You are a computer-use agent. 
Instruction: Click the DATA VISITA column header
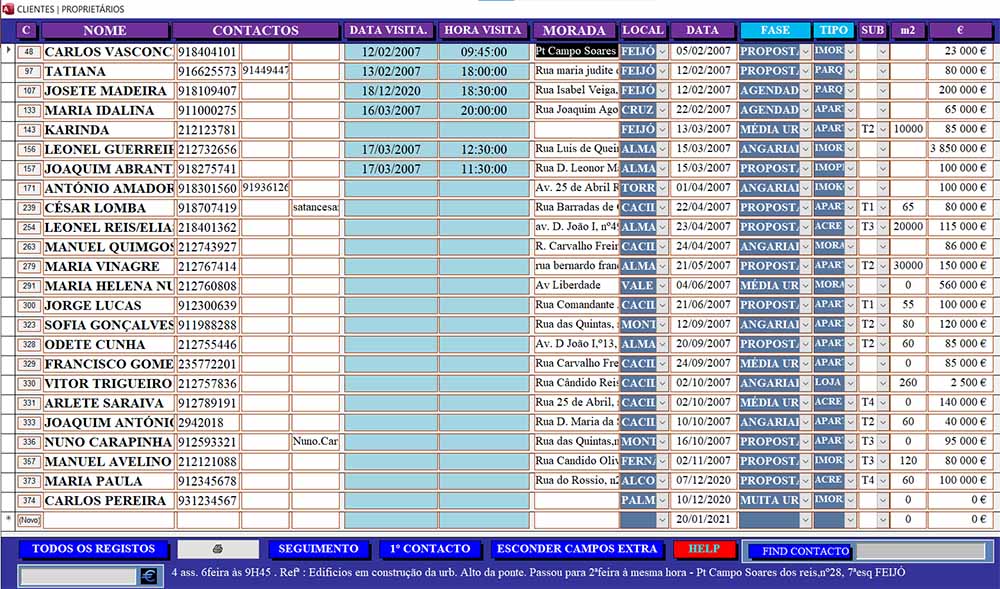388,30
